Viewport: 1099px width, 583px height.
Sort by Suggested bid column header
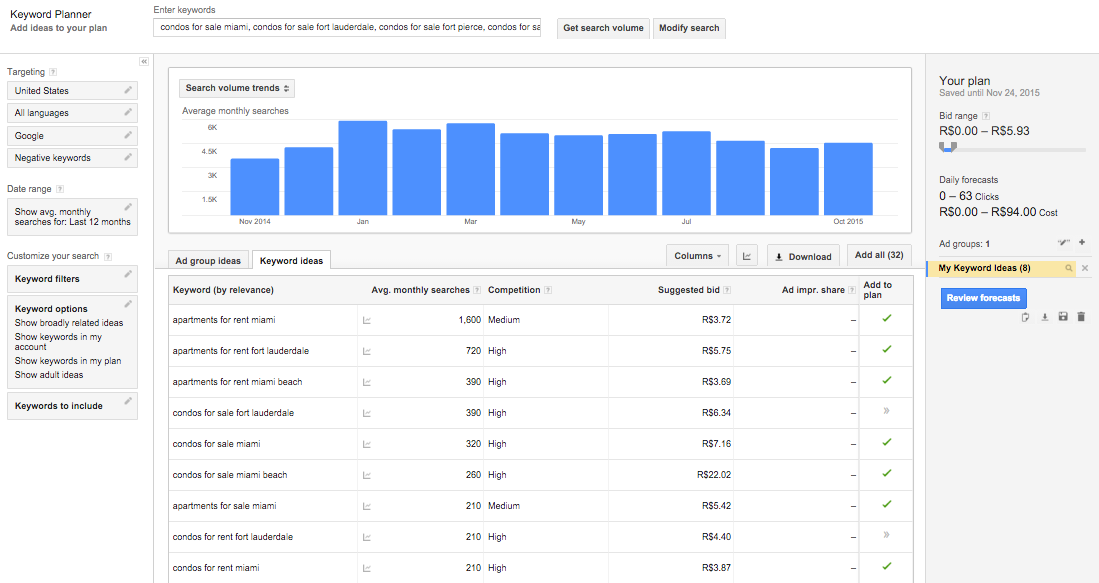[x=689, y=290]
